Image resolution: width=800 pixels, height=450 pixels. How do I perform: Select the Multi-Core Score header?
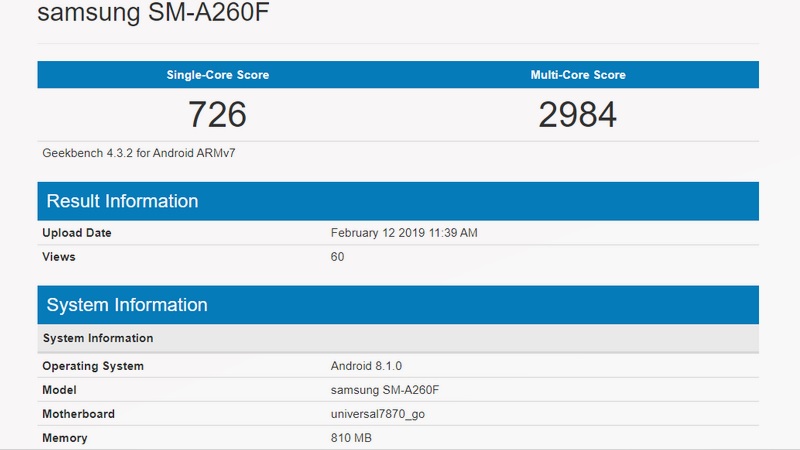pyautogui.click(x=578, y=75)
